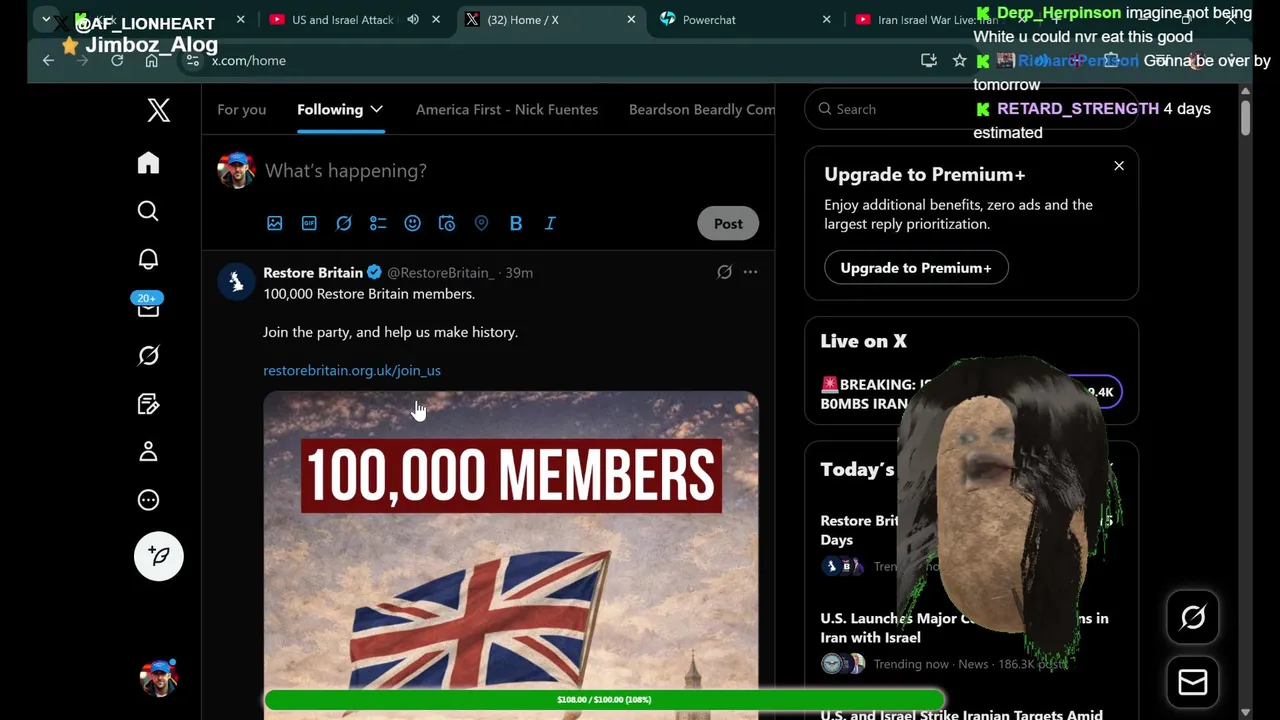Screen dimensions: 1280x720
Task: Click green donation goal progress bar
Action: 603,700
